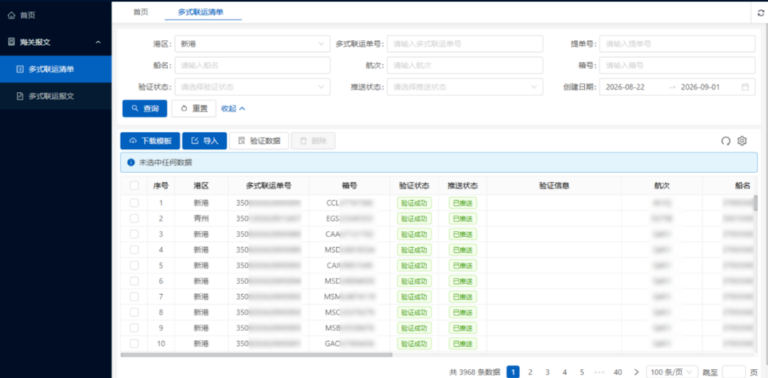Click the 验证信息 column header
Viewport: 768px width, 378px height.
click(x=554, y=186)
